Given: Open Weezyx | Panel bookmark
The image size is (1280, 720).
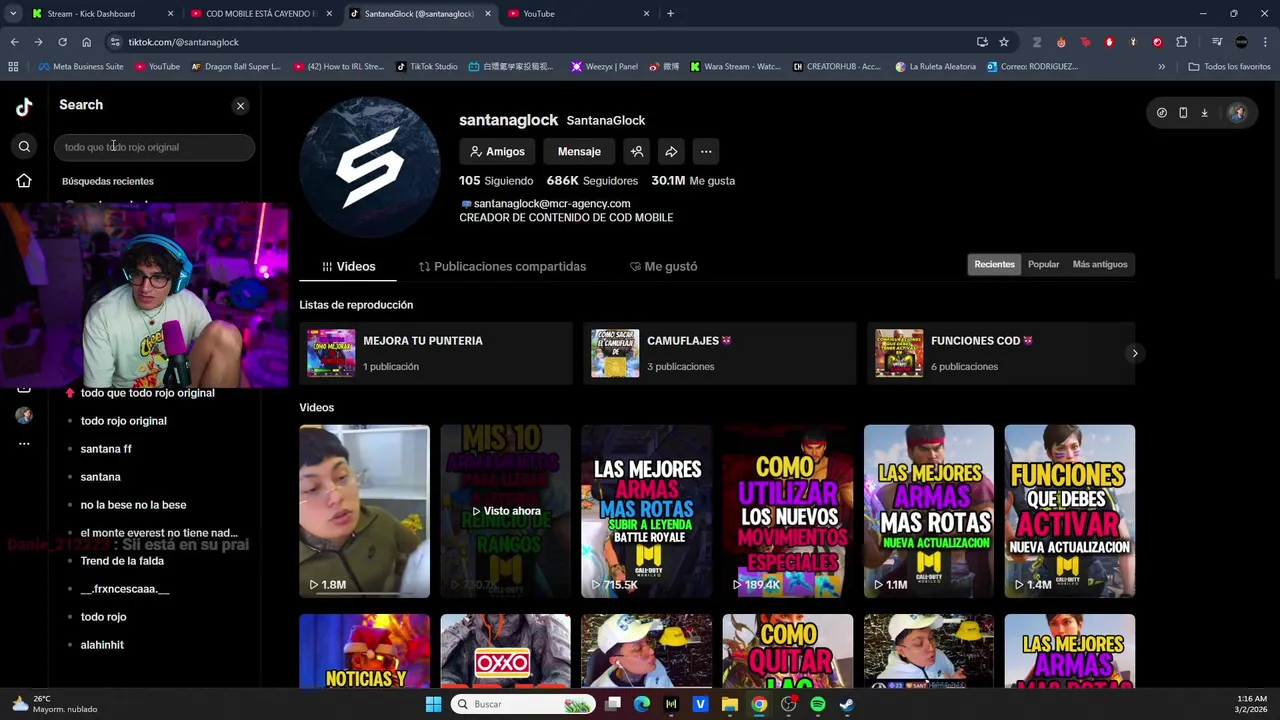Looking at the screenshot, I should pyautogui.click(x=604, y=66).
